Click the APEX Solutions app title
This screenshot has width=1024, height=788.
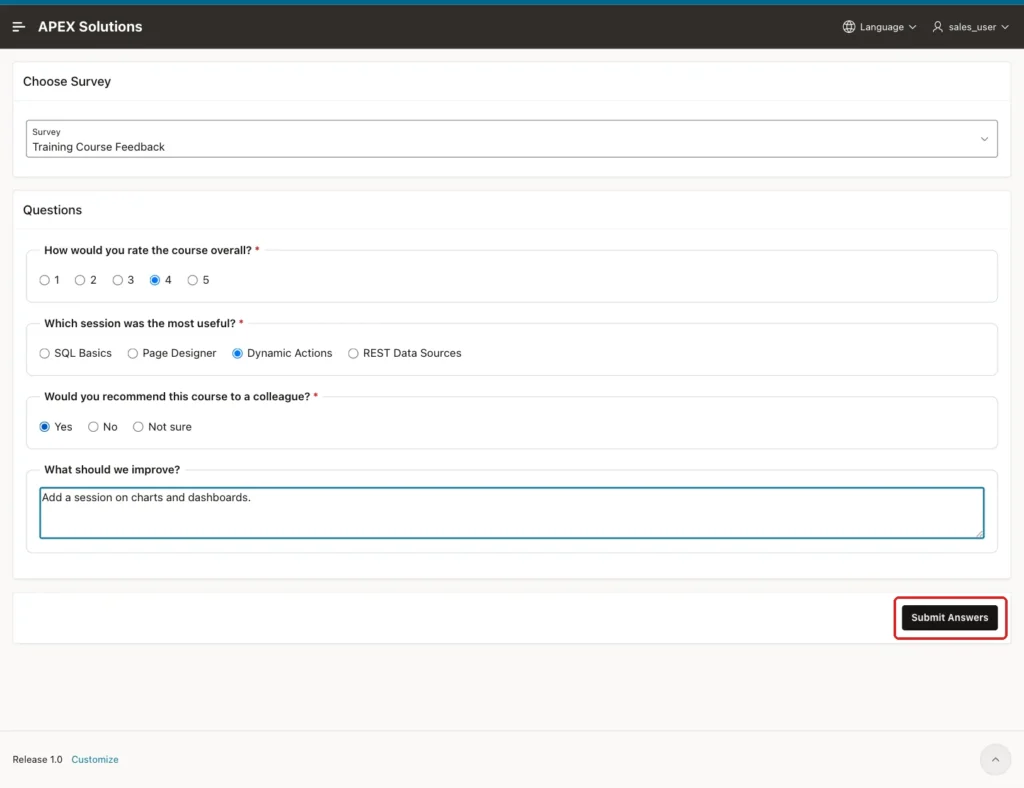pyautogui.click(x=90, y=27)
